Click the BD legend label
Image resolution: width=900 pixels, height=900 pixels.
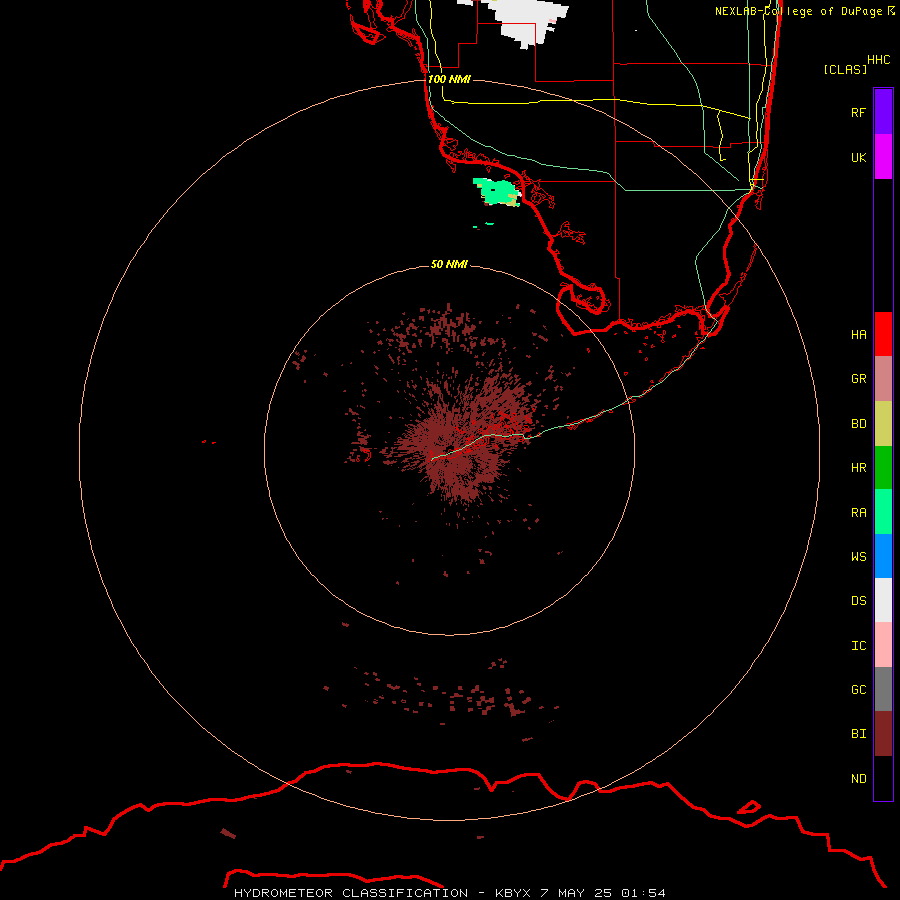858,424
